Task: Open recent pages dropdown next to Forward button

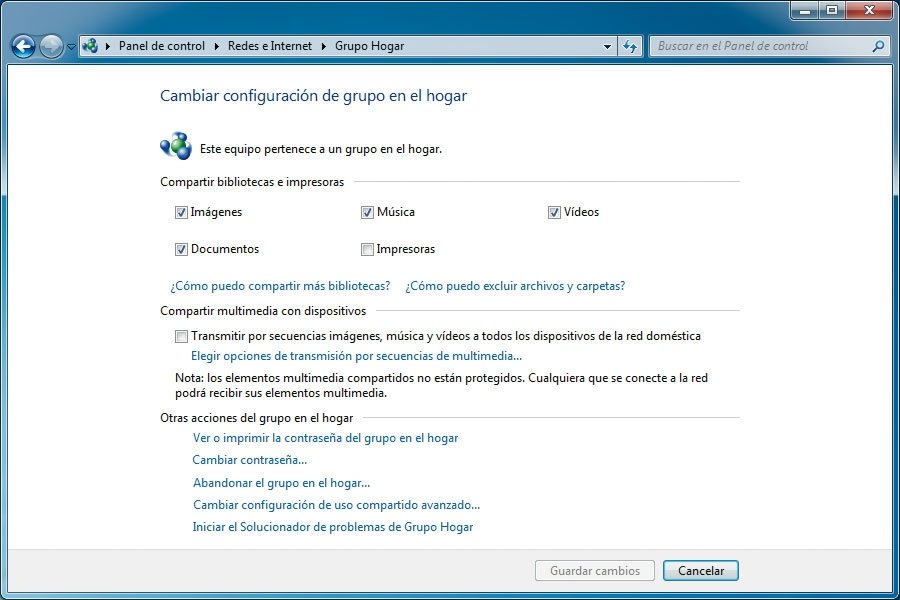Action: (x=71, y=47)
